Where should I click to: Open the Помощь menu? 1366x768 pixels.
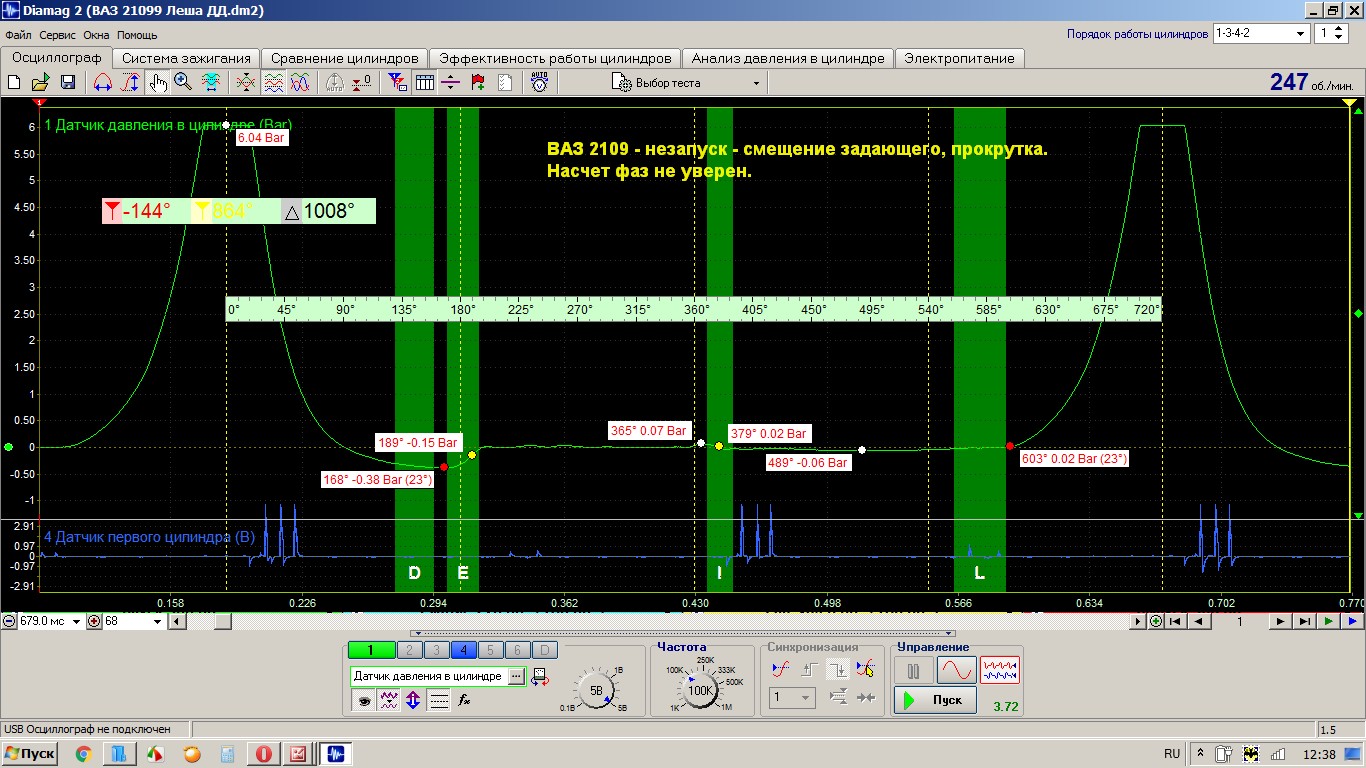pos(137,34)
